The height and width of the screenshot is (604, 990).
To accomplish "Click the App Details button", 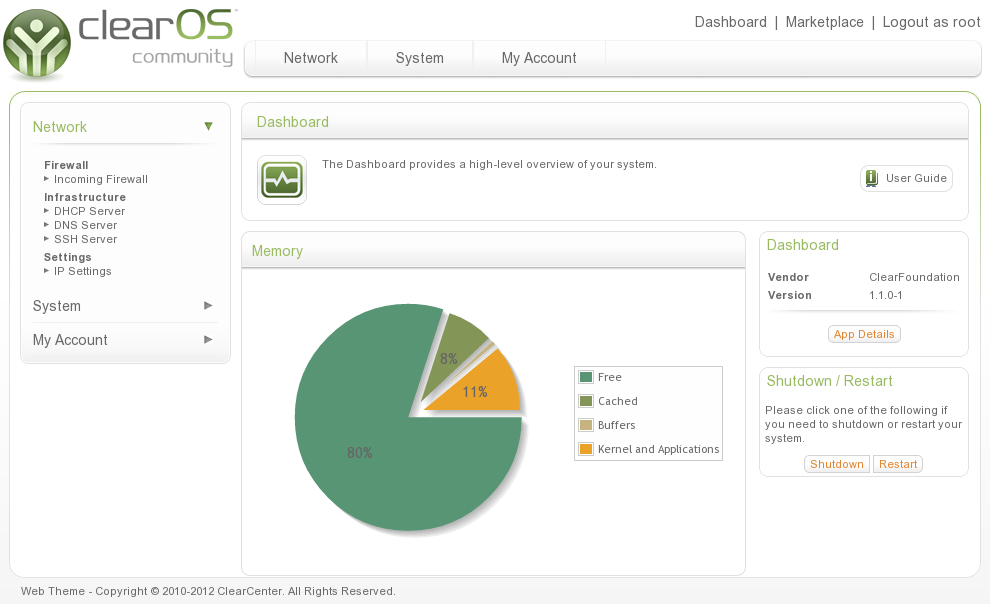I will [x=864, y=334].
